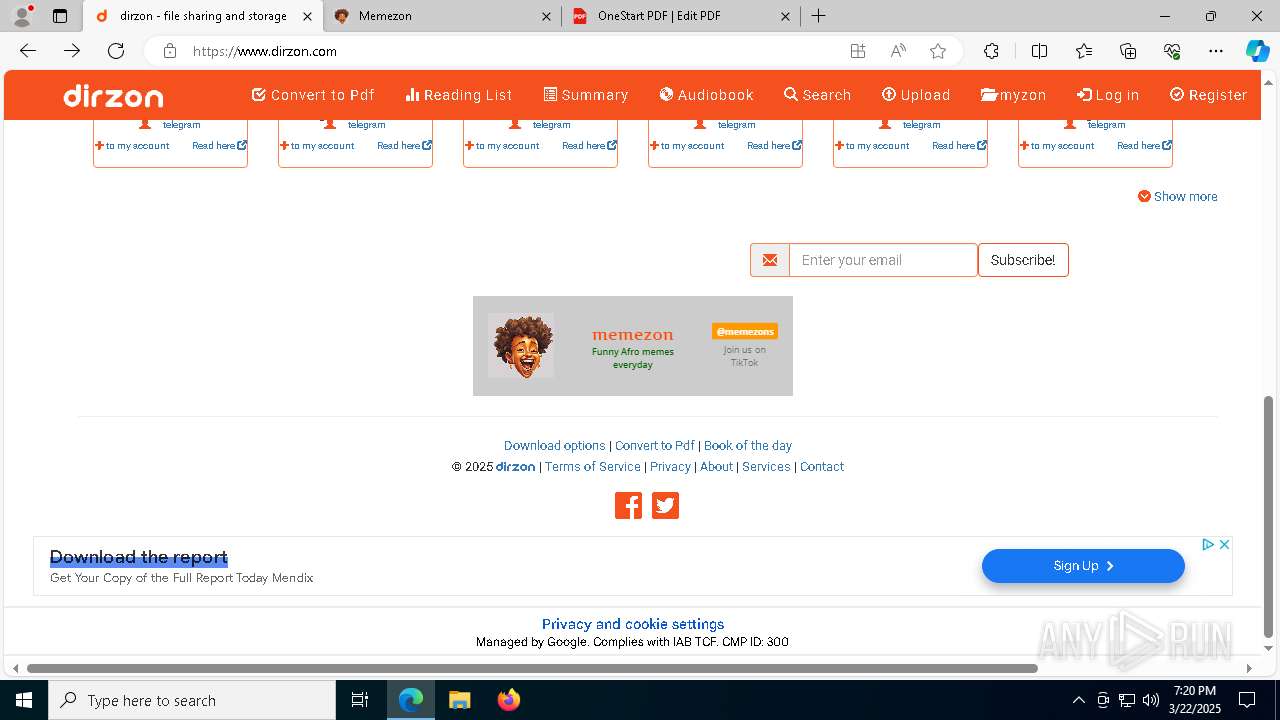Open the tab actions menu icon
This screenshot has width=1280, height=720.
(60, 16)
